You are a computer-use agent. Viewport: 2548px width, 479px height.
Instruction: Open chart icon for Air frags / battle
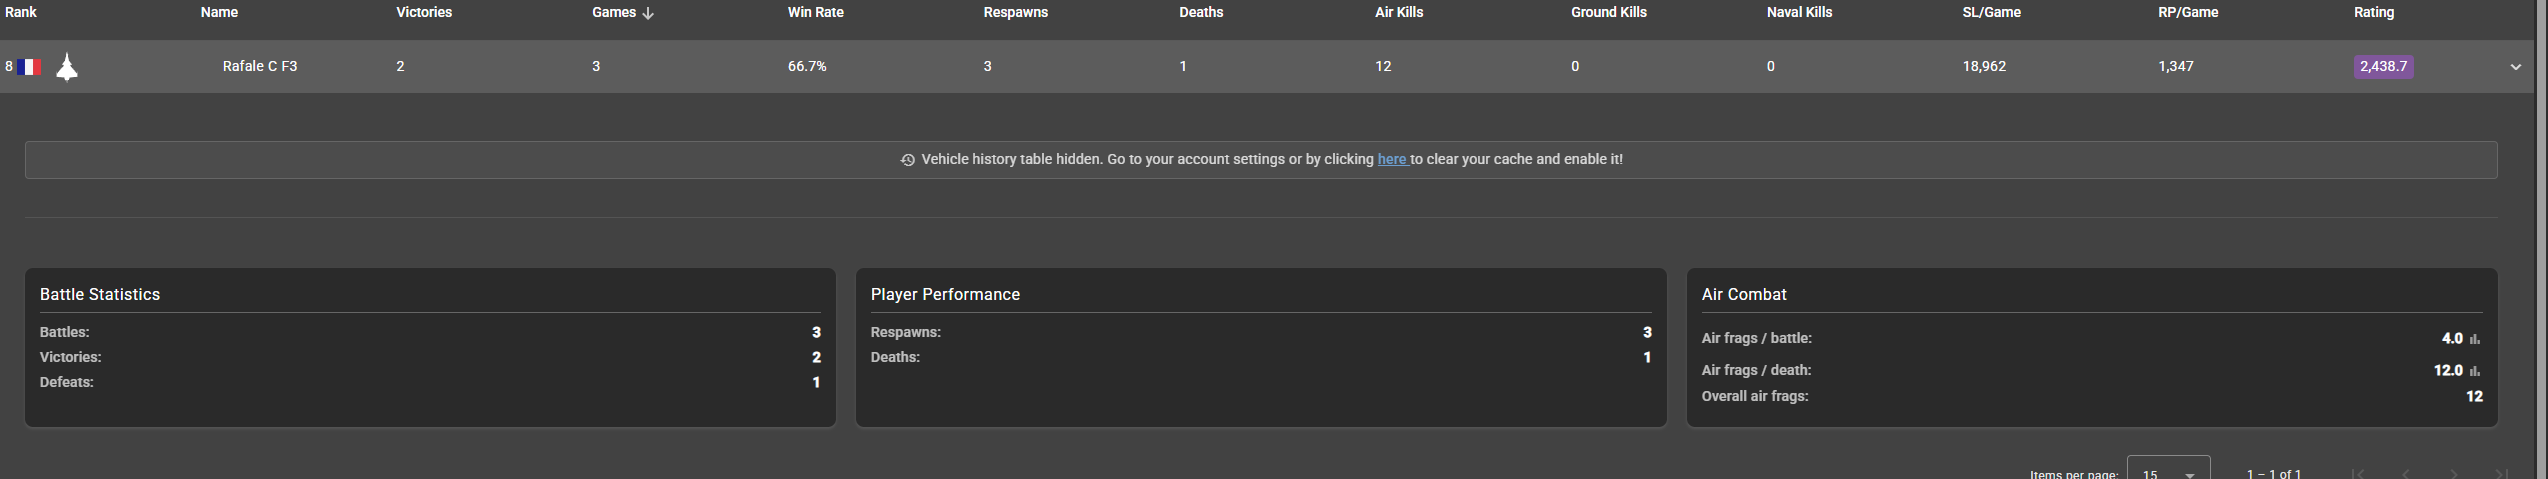pyautogui.click(x=2475, y=340)
